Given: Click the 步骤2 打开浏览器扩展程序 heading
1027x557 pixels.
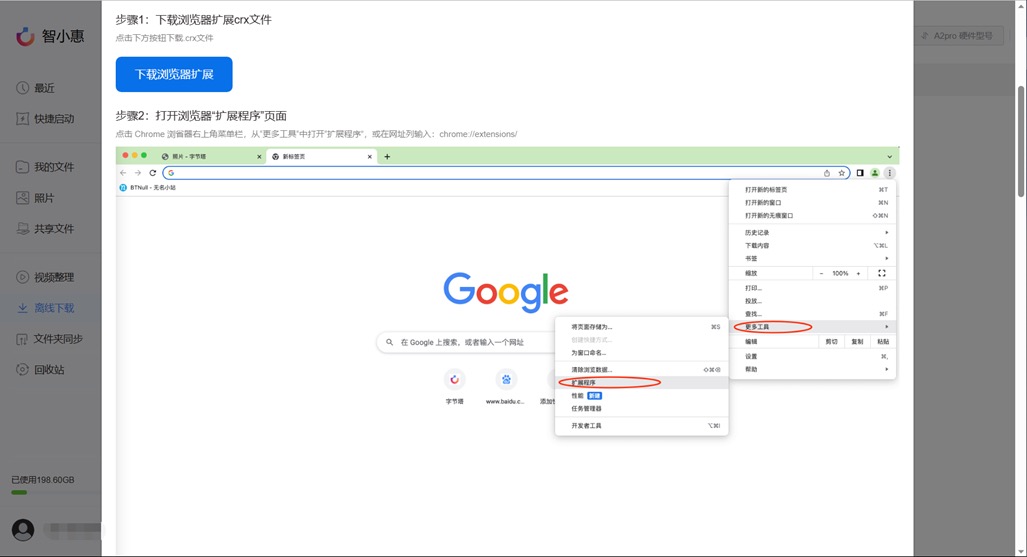Looking at the screenshot, I should 201,116.
